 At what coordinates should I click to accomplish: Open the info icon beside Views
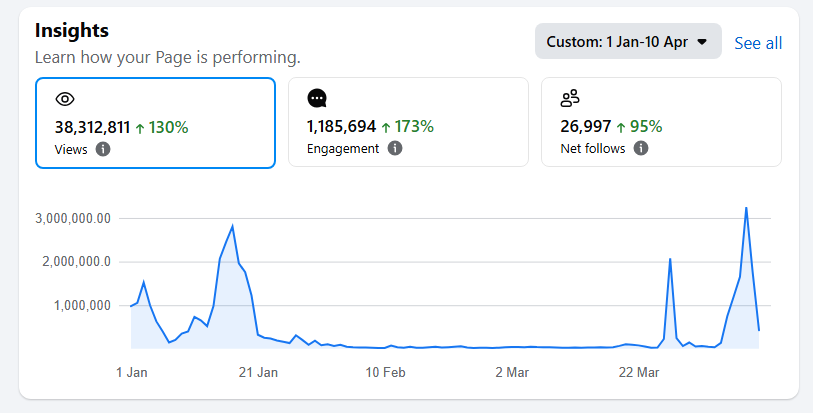[x=103, y=149]
